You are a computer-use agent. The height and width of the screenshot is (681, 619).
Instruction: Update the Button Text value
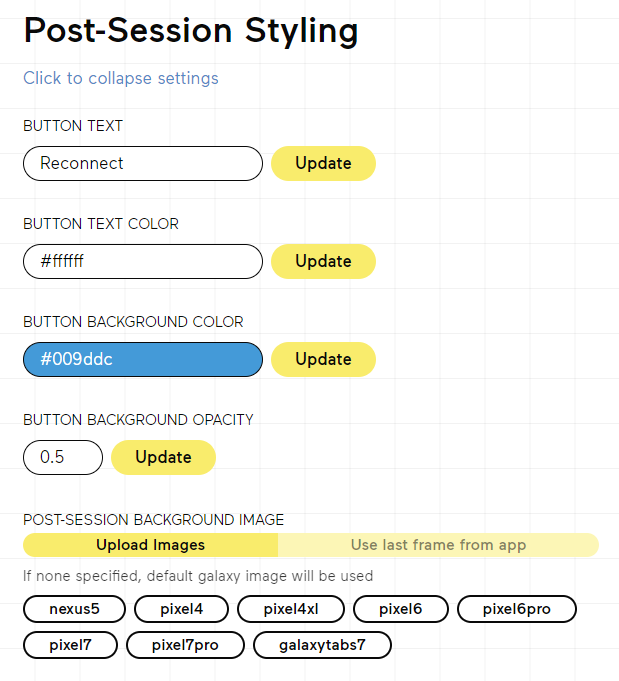click(323, 164)
